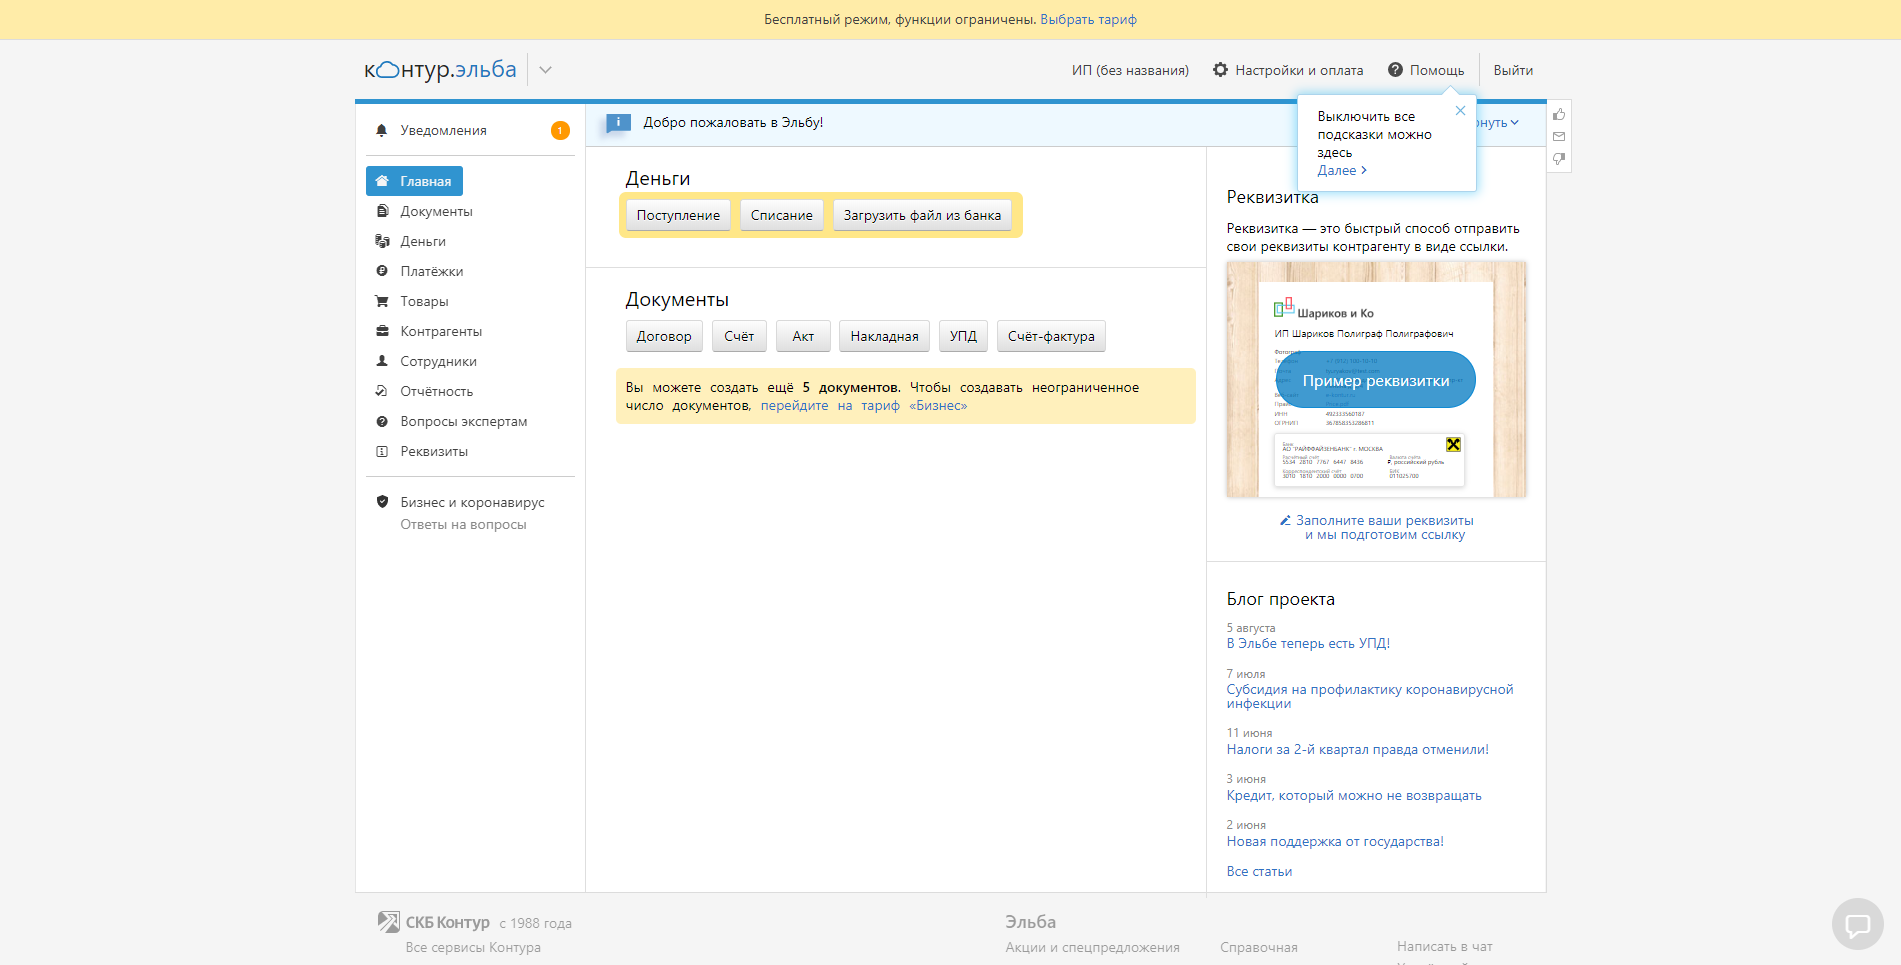Click the 5 августа blog date
Image resolution: width=1901 pixels, height=965 pixels.
tap(1251, 628)
